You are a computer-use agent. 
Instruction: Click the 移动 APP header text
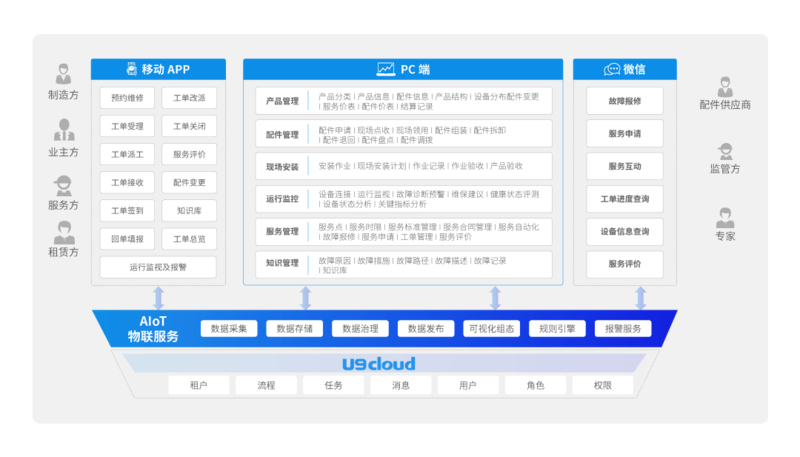click(x=166, y=69)
